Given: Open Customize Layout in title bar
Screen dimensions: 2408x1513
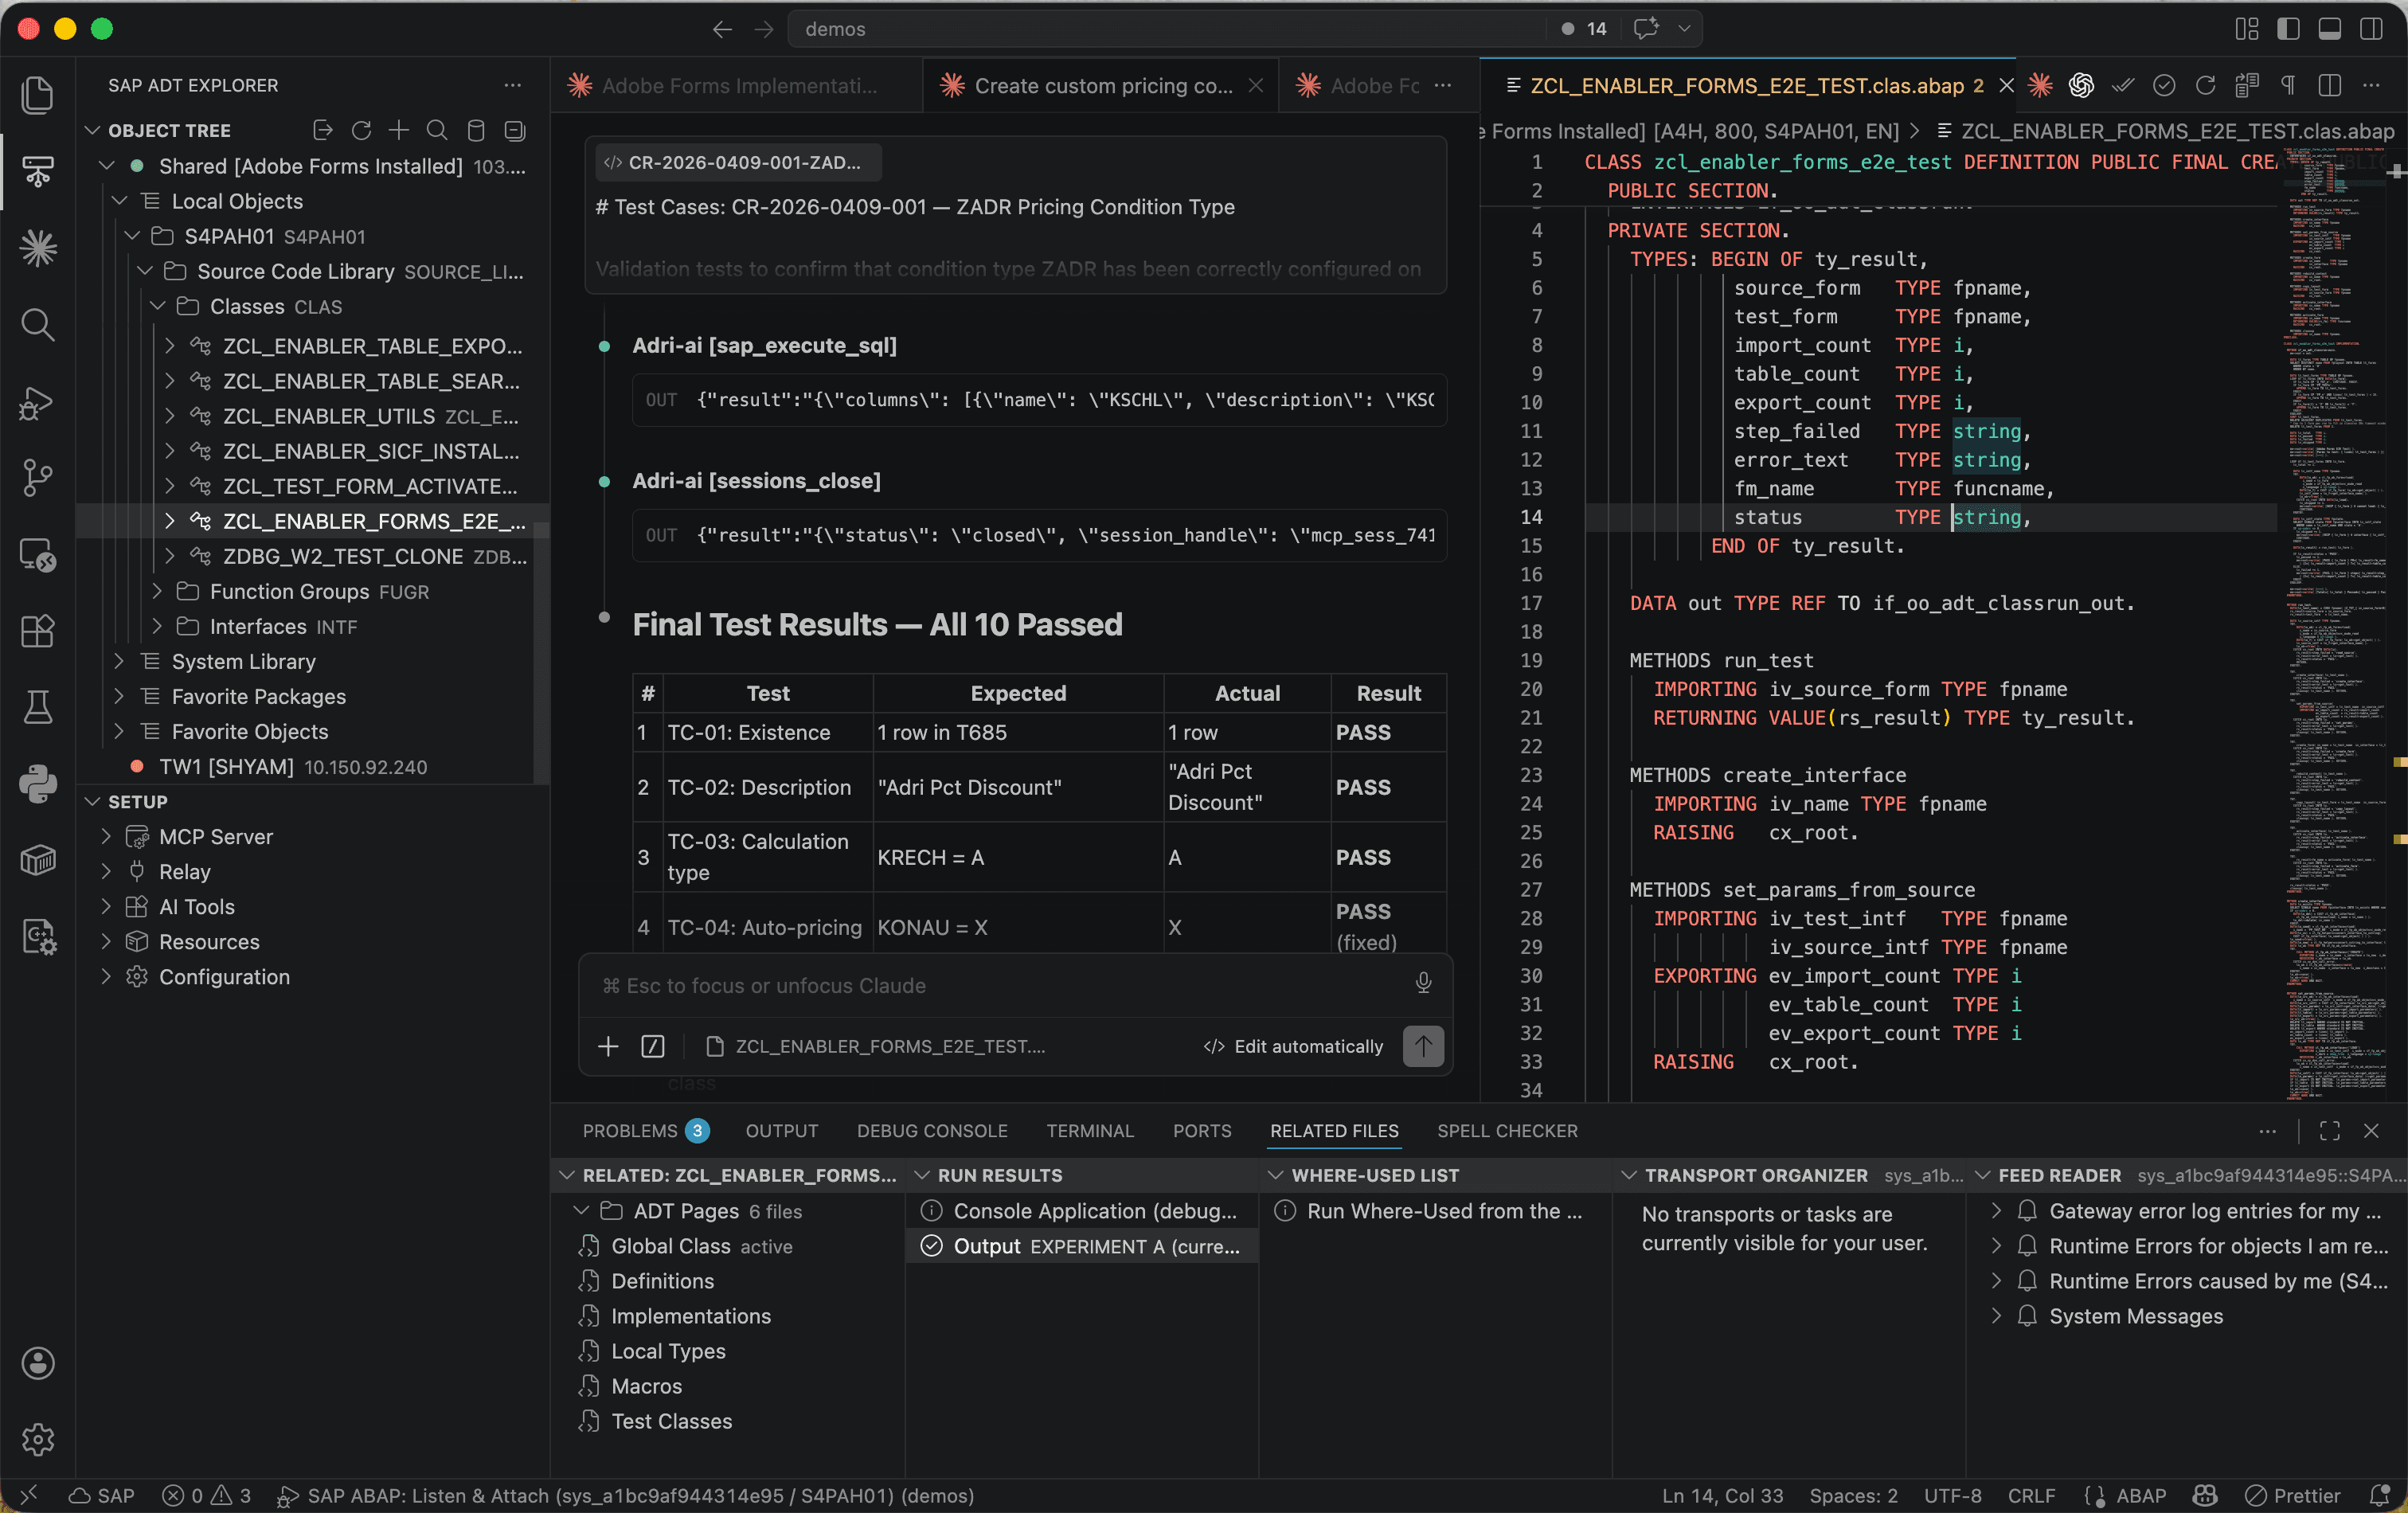Looking at the screenshot, I should click(2246, 29).
